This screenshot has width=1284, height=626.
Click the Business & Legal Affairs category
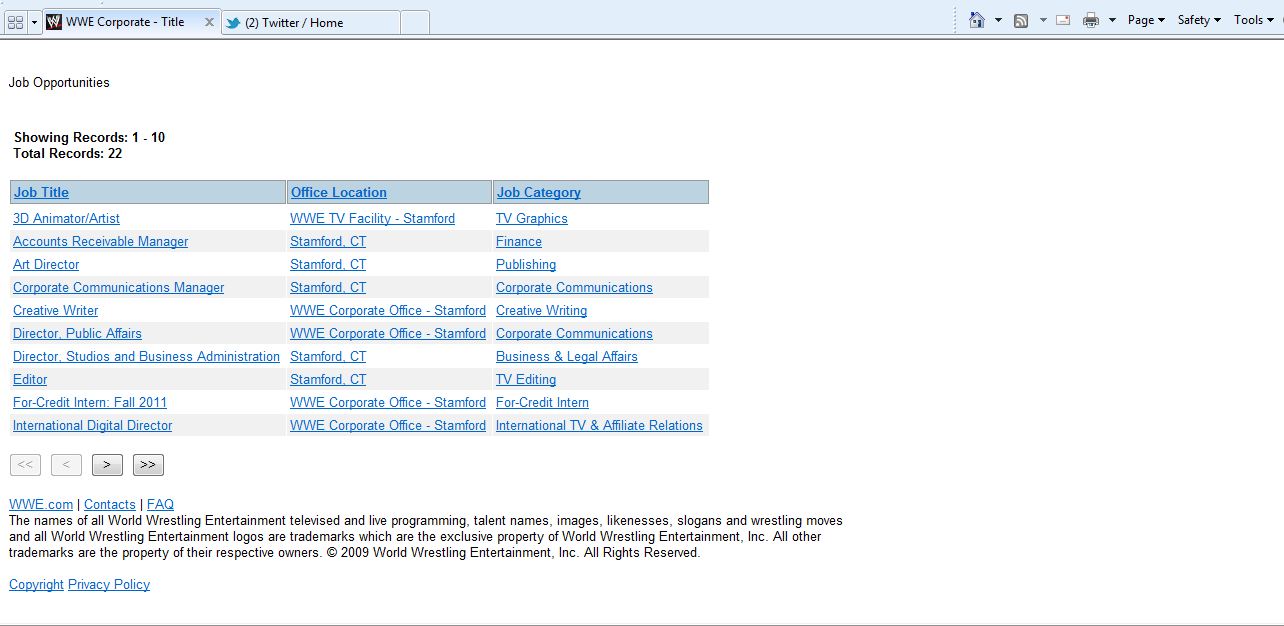(x=567, y=357)
